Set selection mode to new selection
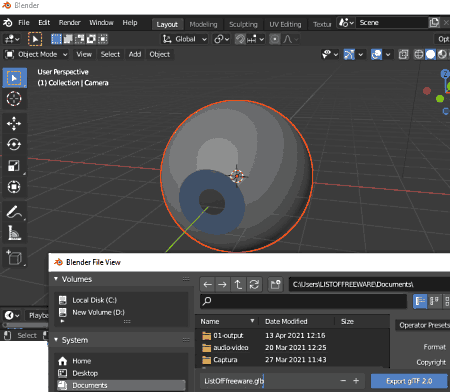Image resolution: width=450 pixels, height=392 pixels. (x=56, y=39)
